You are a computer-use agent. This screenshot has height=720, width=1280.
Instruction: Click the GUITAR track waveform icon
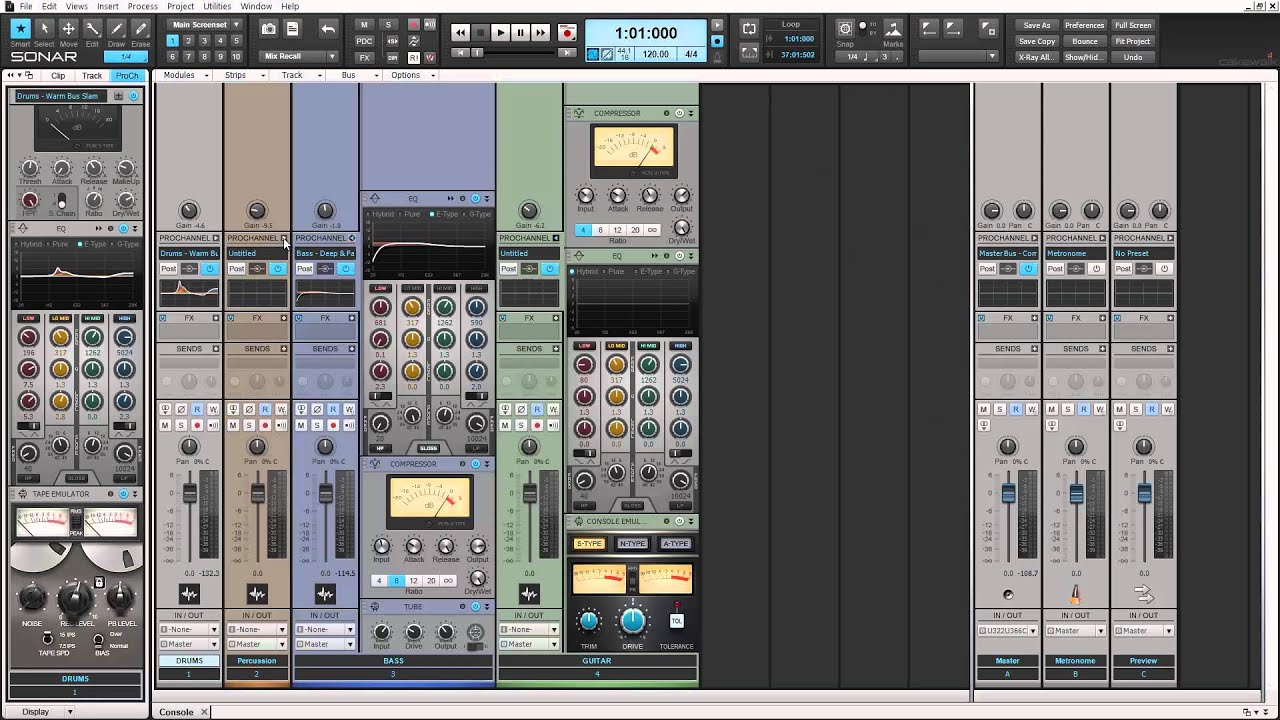pyautogui.click(x=529, y=595)
